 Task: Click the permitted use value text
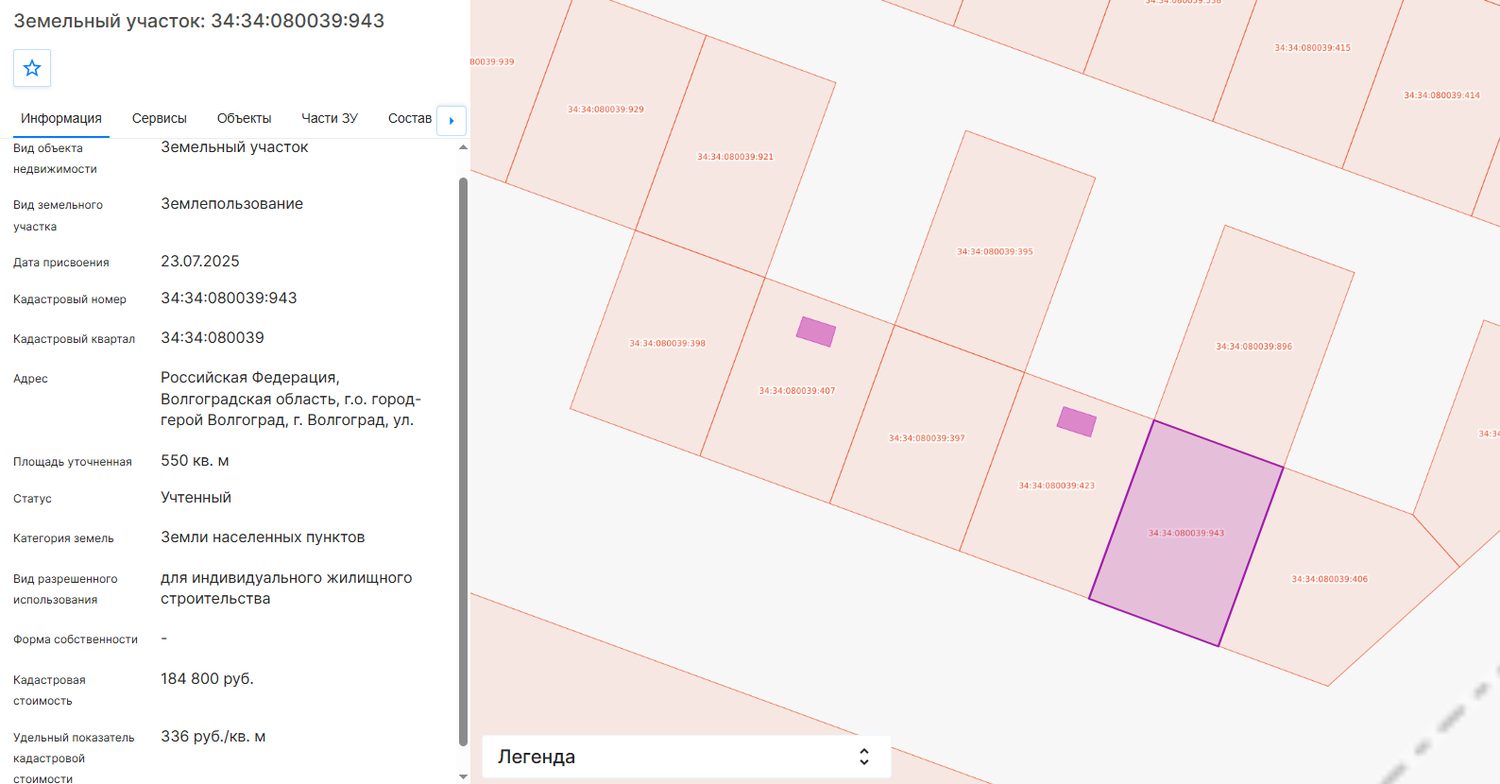[287, 588]
